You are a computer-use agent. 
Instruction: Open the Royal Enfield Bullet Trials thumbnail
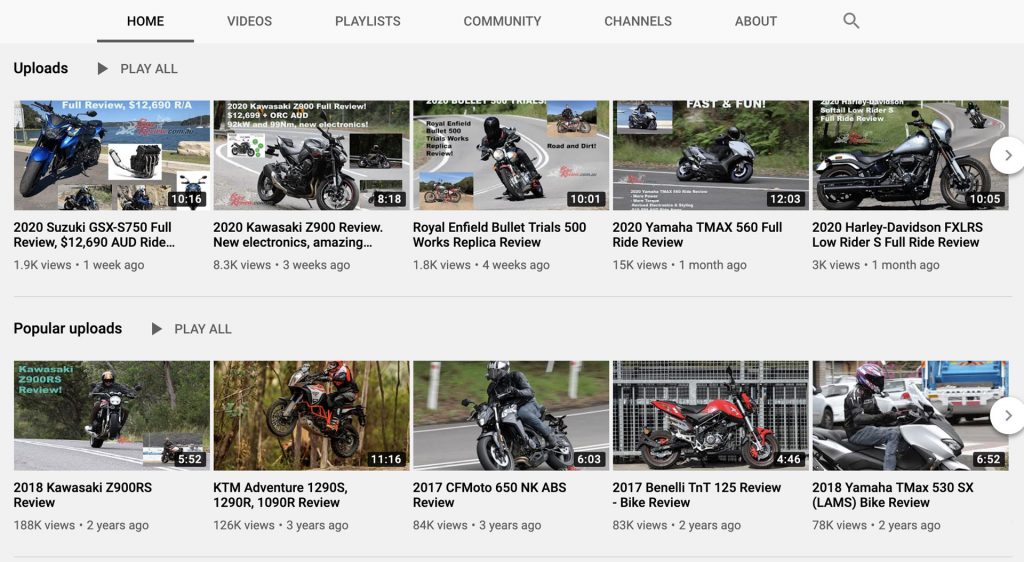[511, 155]
